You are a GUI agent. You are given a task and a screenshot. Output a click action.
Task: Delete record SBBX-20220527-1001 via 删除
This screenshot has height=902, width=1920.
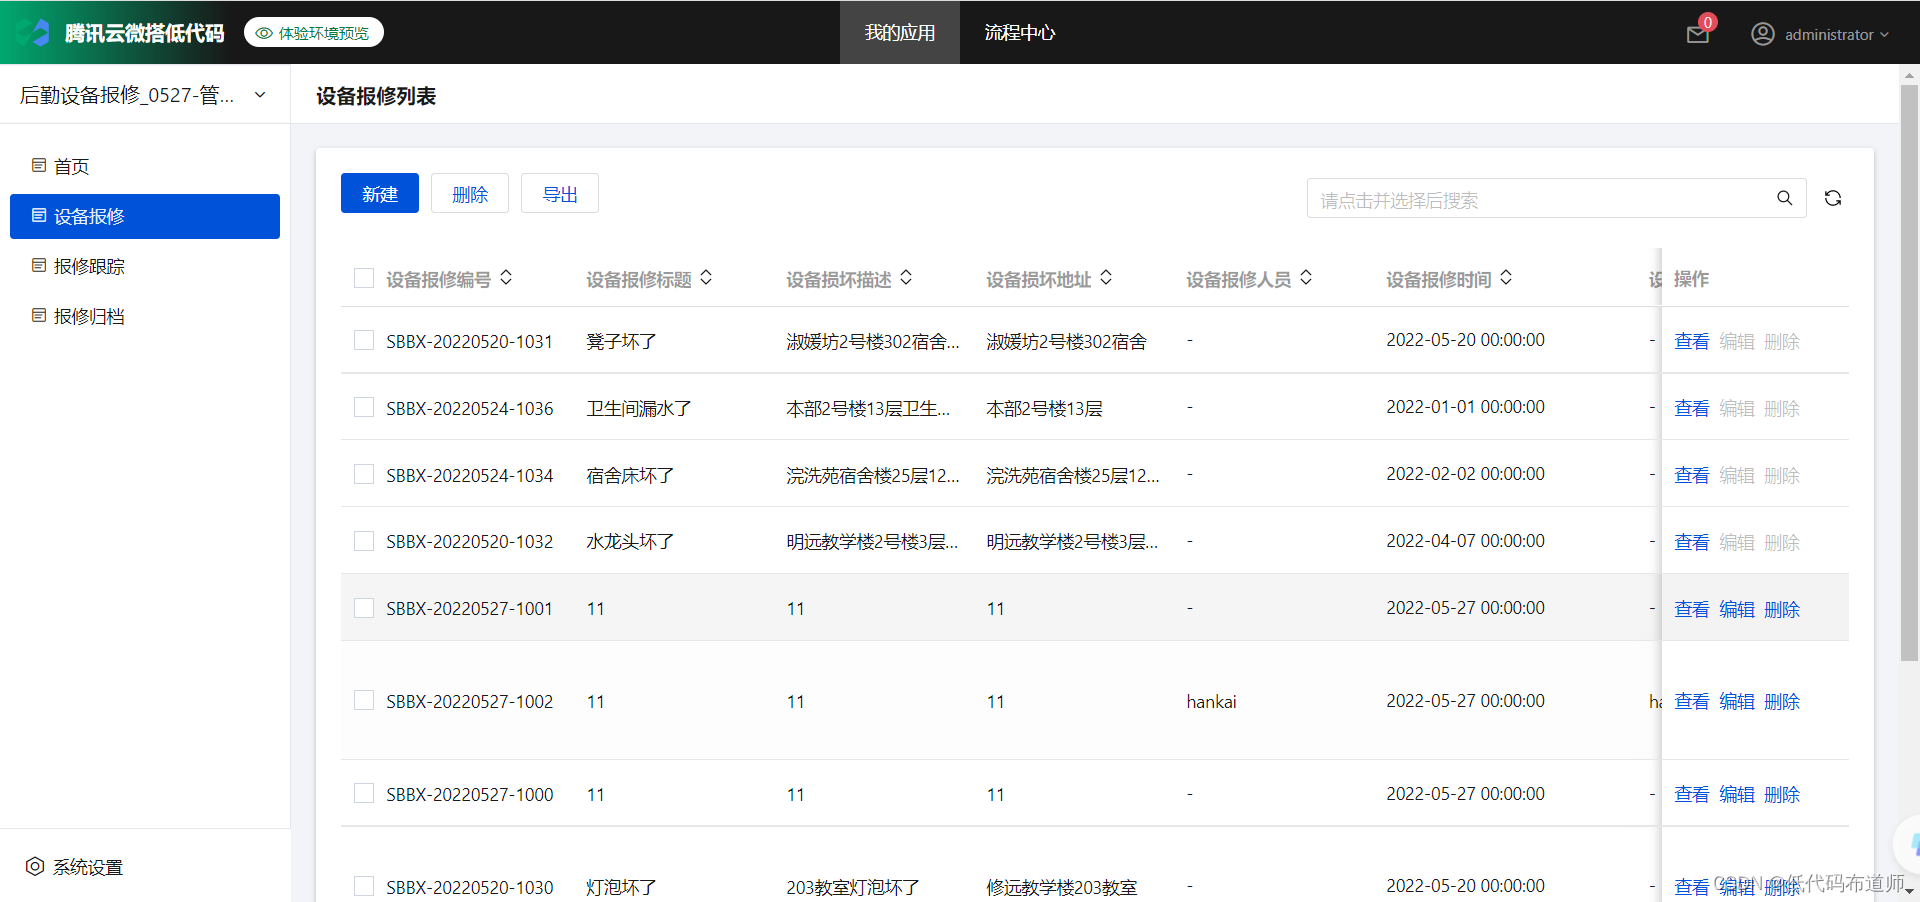(x=1782, y=609)
